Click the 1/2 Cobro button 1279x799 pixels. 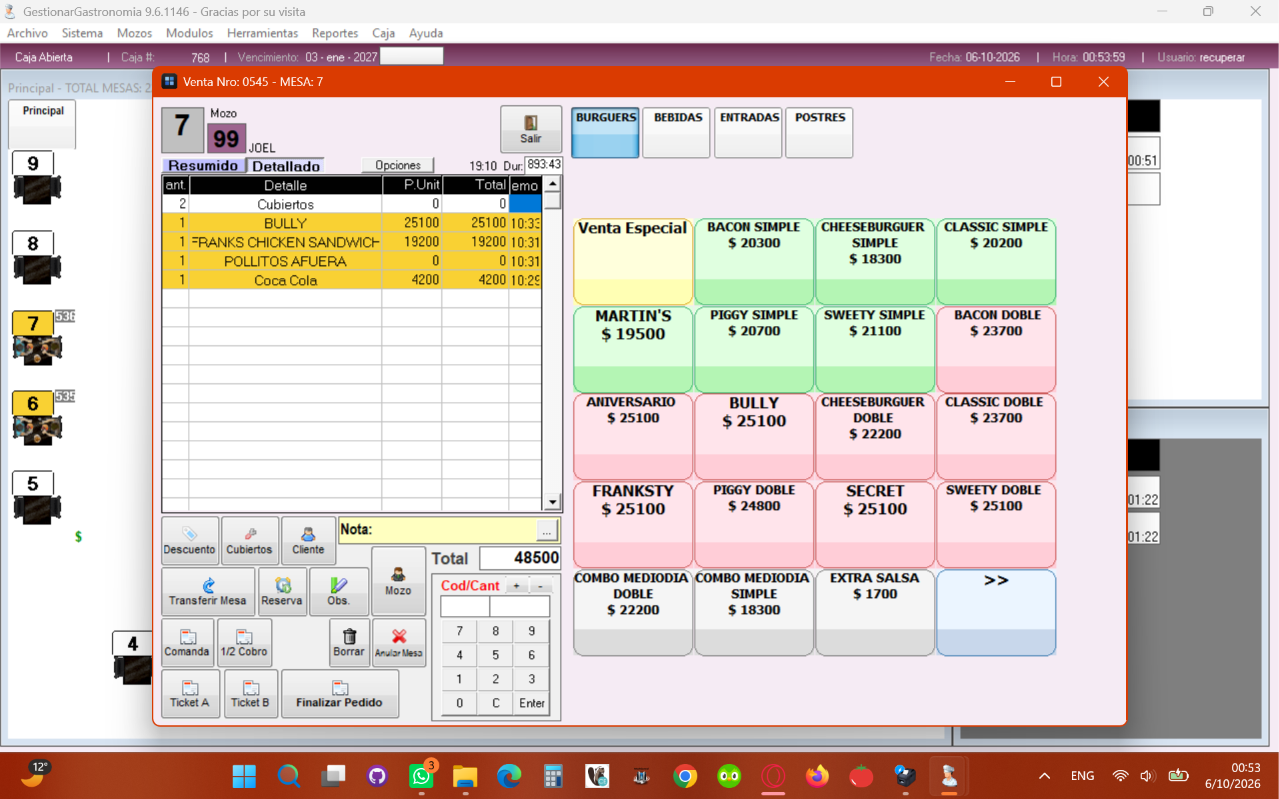[x=244, y=643]
